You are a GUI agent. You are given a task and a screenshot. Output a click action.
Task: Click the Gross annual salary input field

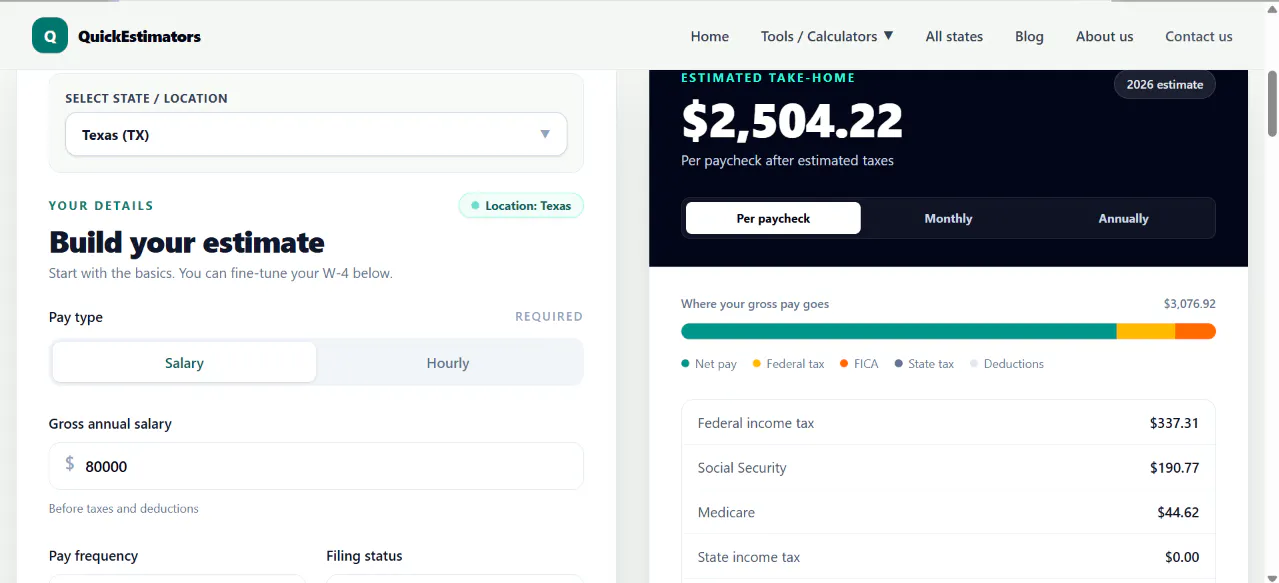316,466
